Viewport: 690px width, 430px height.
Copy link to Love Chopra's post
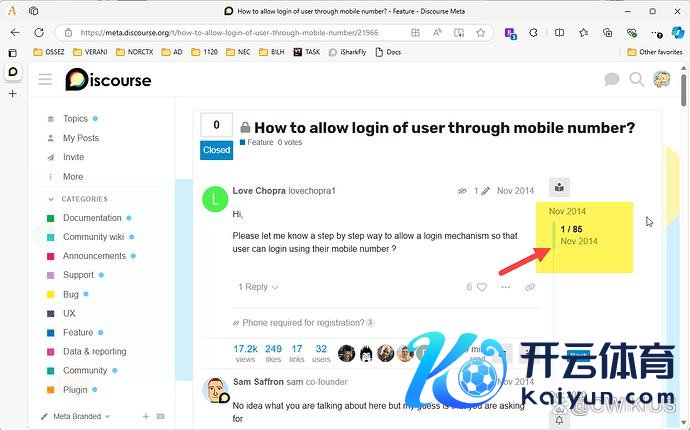point(530,287)
